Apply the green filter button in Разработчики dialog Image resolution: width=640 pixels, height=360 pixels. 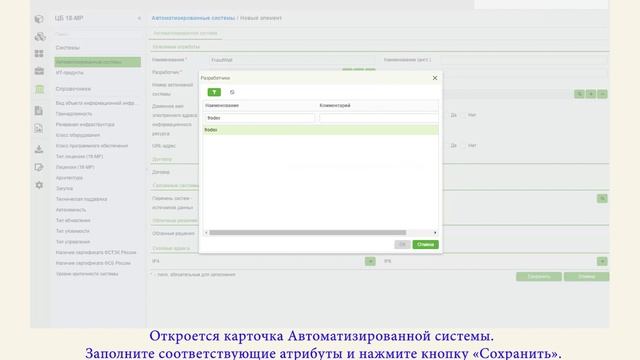coord(214,92)
